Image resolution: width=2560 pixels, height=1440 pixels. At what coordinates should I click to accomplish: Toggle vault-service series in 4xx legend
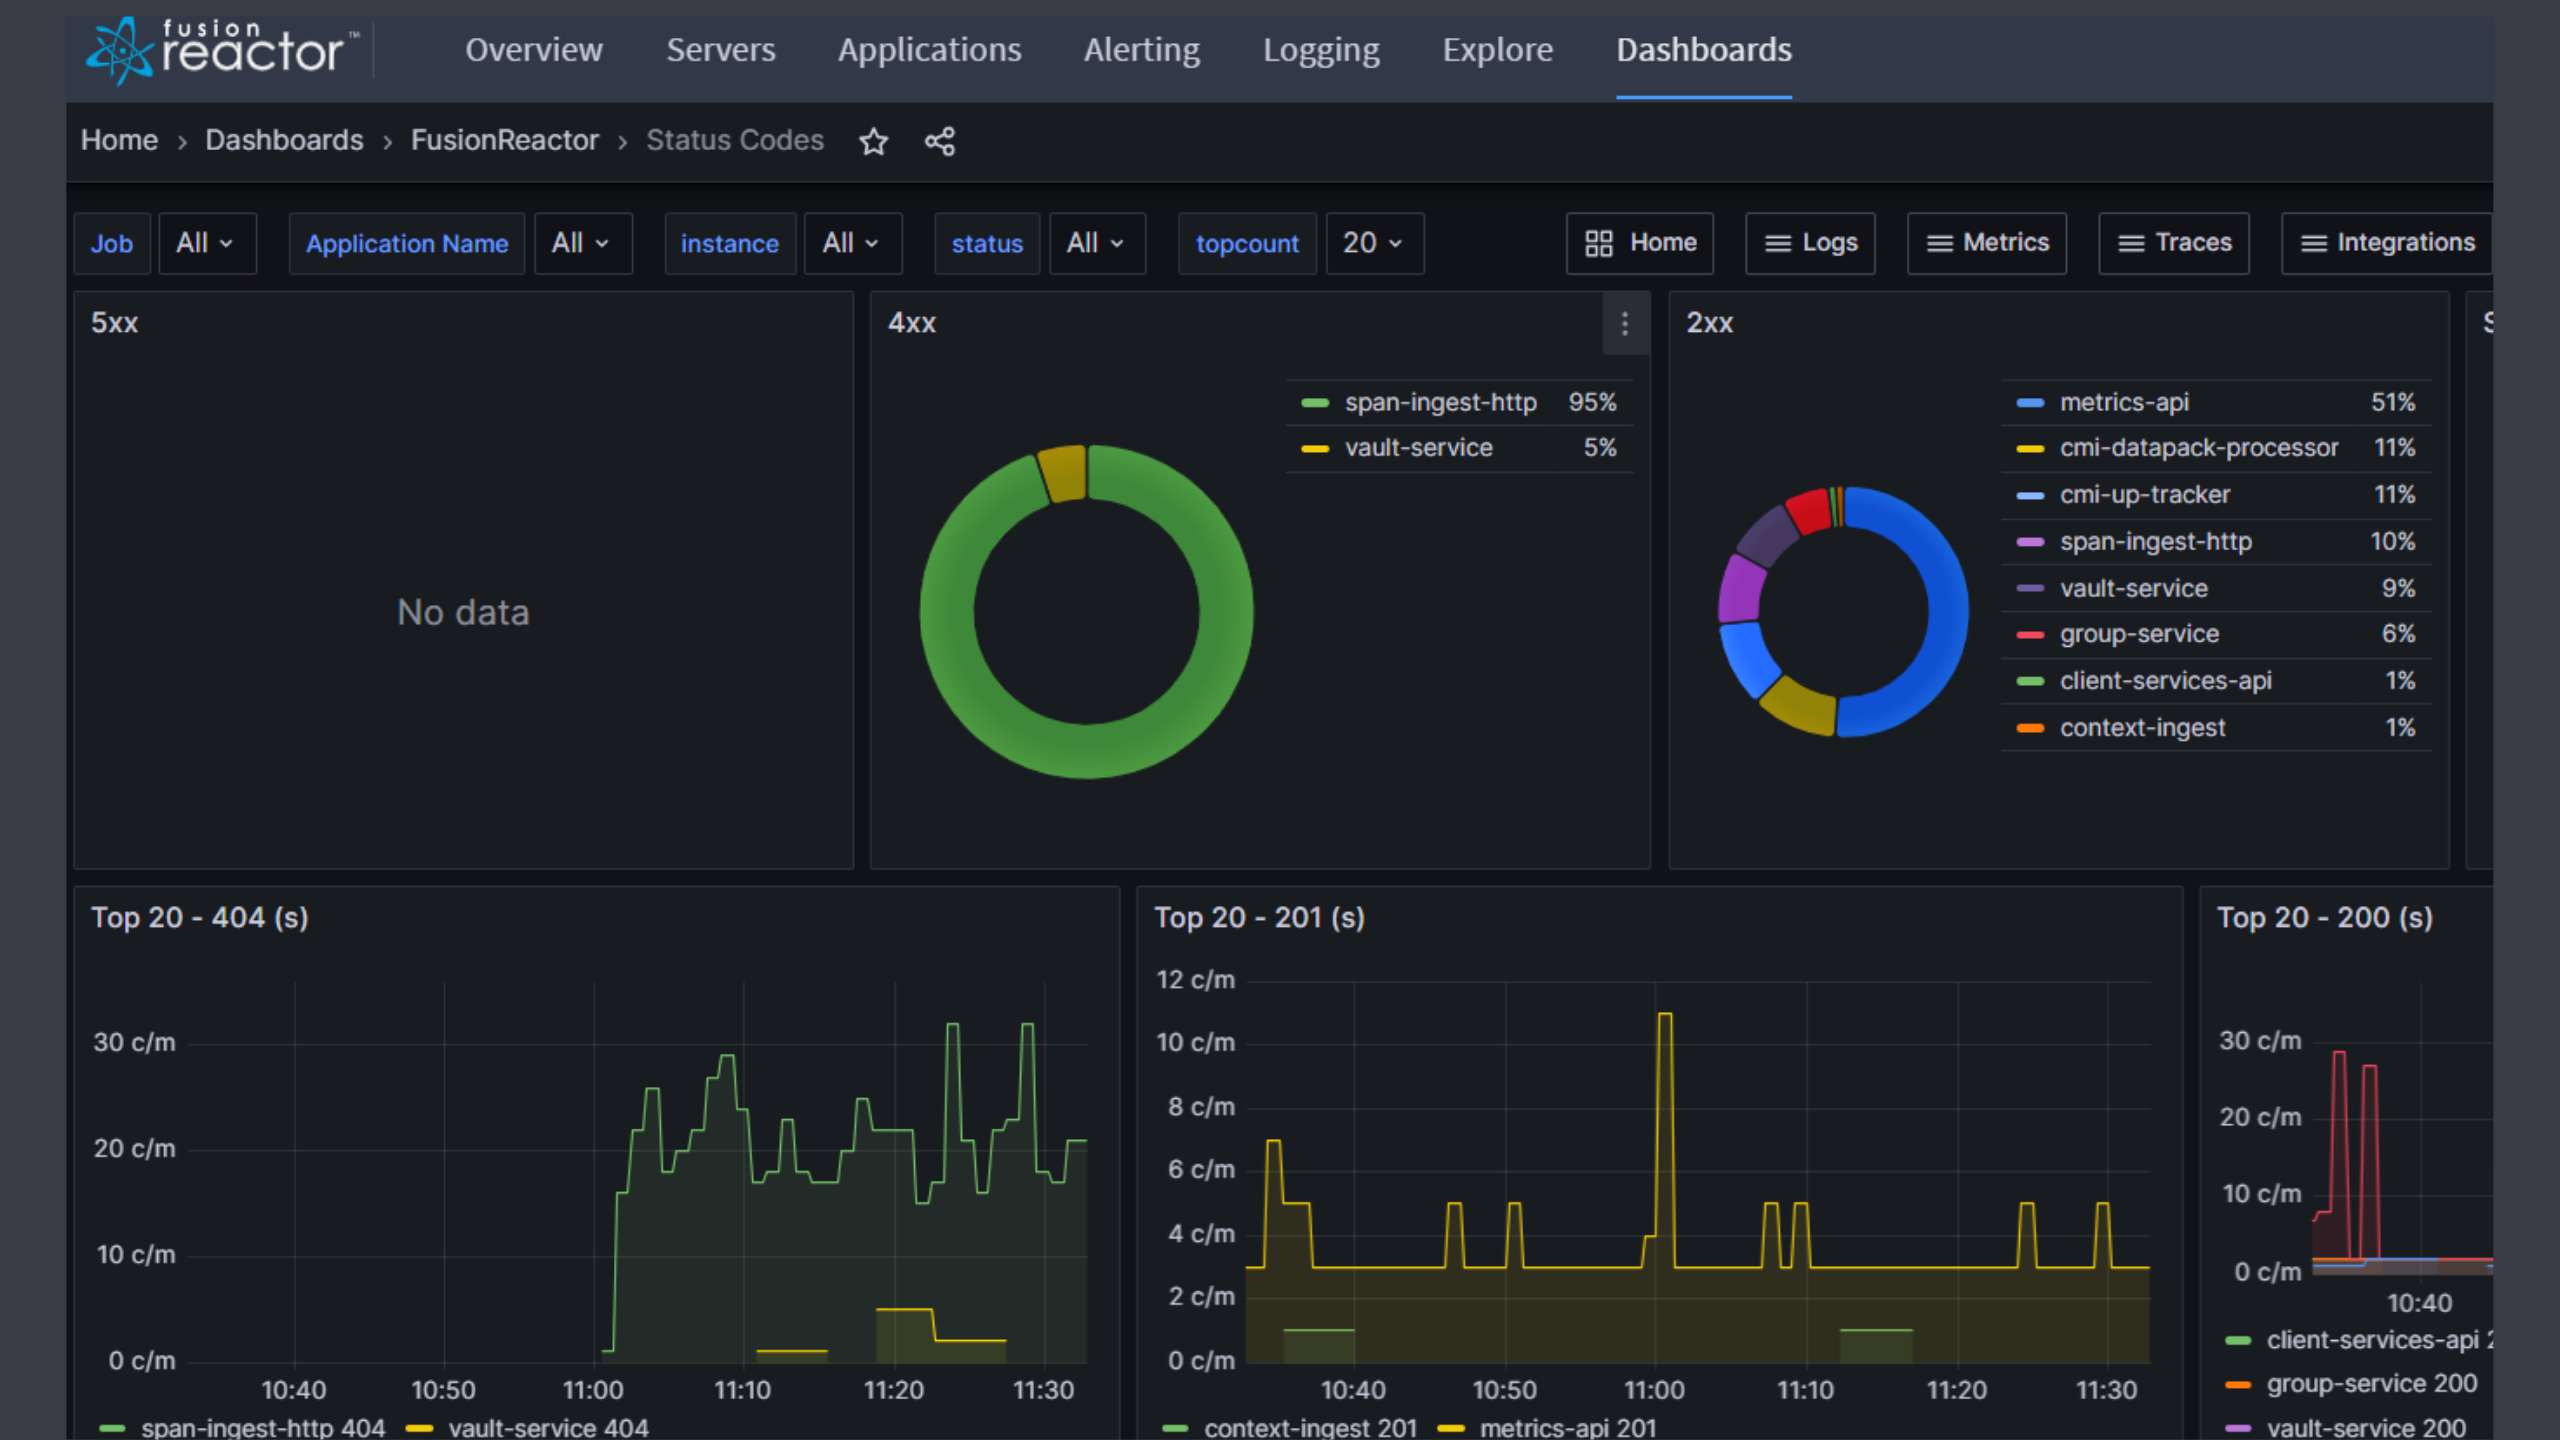point(1418,447)
